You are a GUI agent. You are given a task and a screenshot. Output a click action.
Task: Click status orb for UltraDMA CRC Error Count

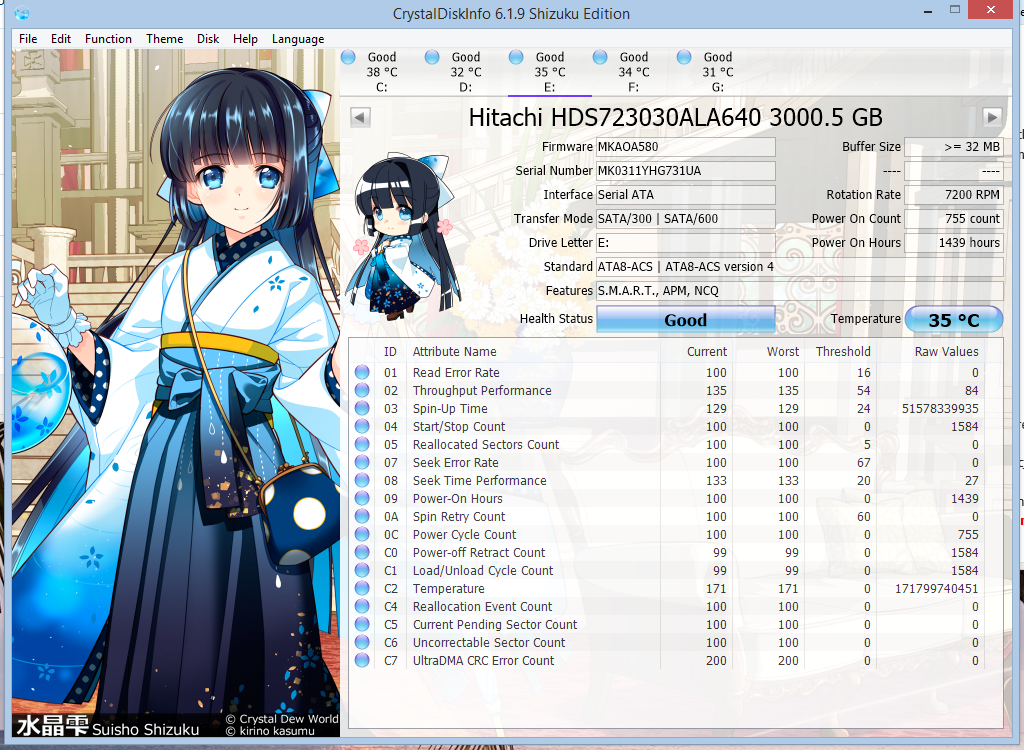362,660
